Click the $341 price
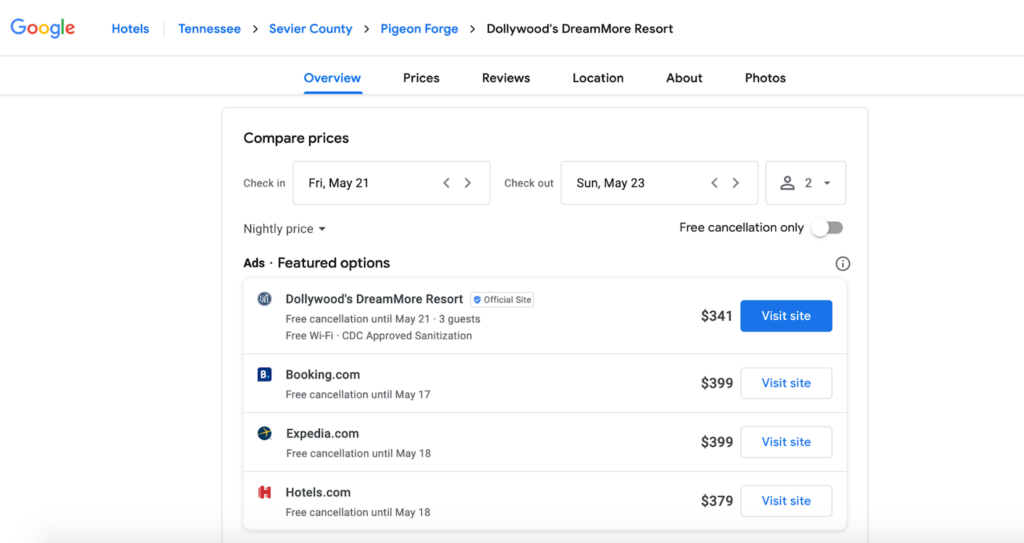This screenshot has height=543, width=1024. click(x=716, y=316)
